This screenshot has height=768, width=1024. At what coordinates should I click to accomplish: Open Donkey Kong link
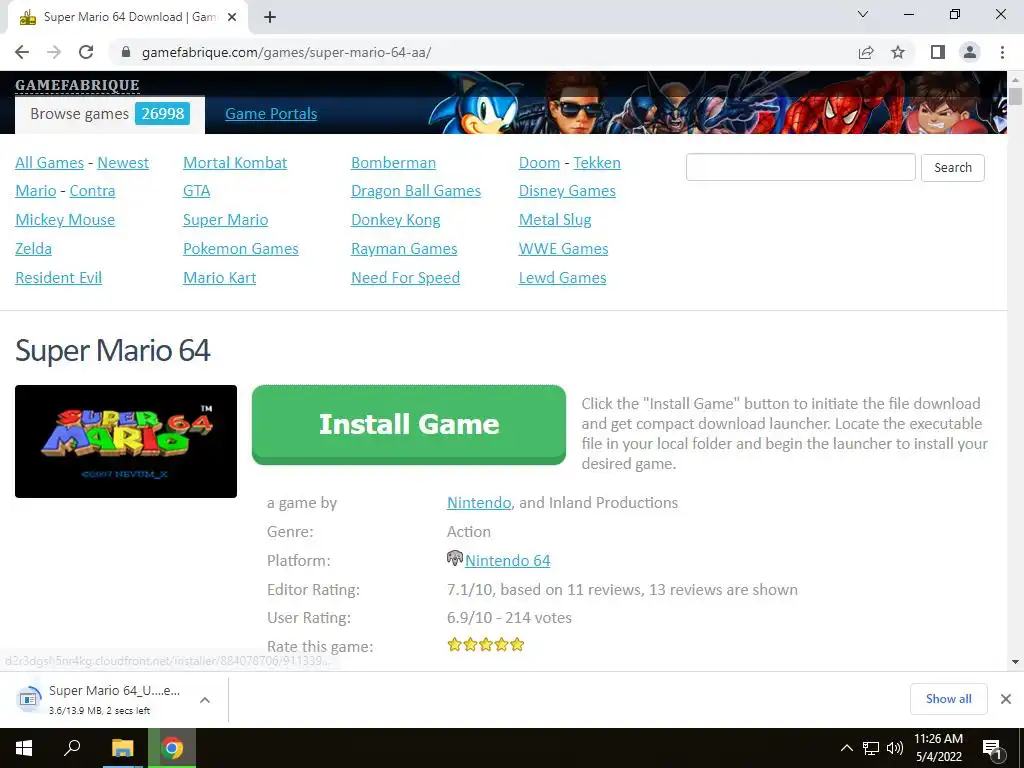click(396, 219)
